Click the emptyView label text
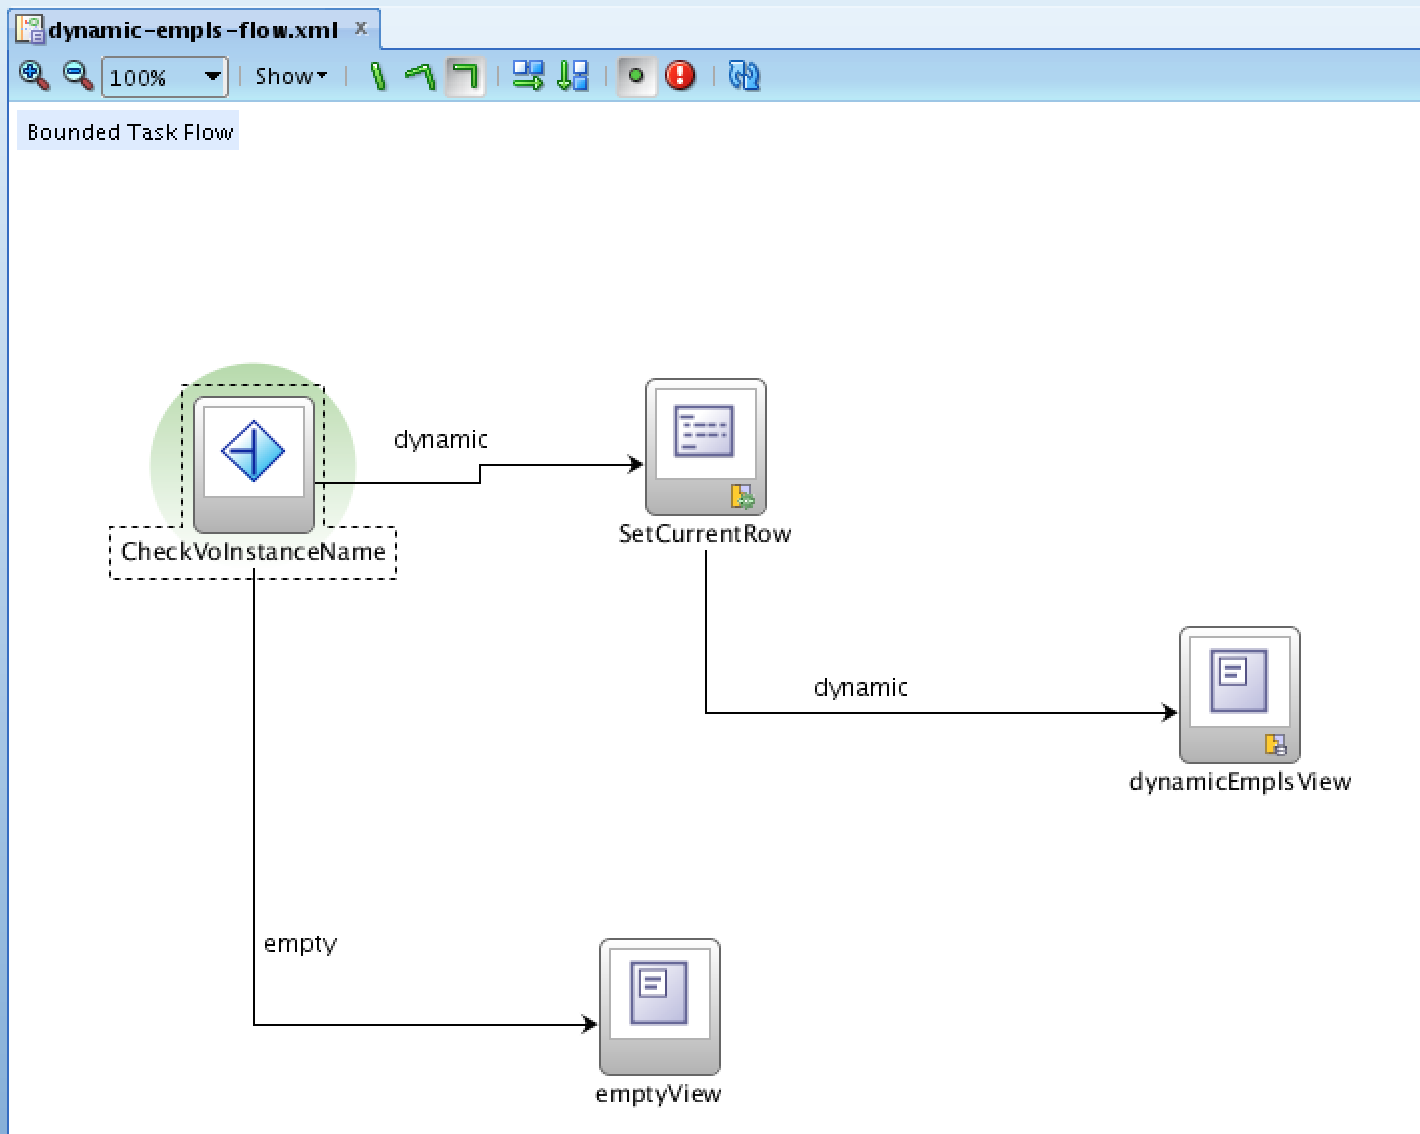Viewport: 1420px width, 1134px height. coord(658,1094)
